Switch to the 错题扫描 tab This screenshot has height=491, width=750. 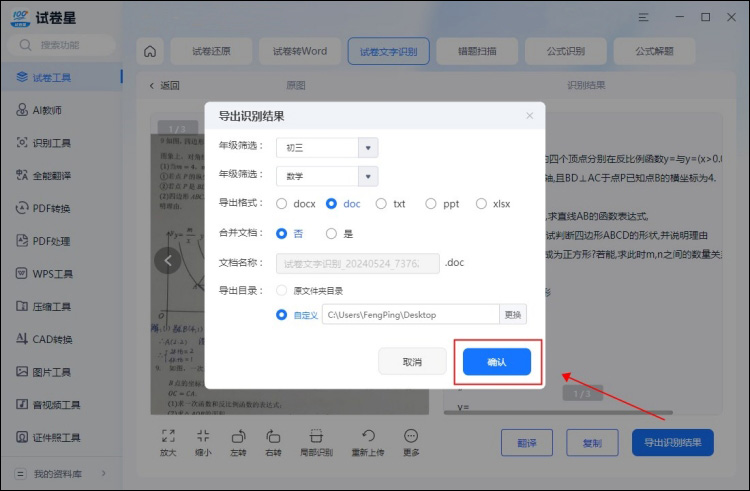click(x=477, y=51)
